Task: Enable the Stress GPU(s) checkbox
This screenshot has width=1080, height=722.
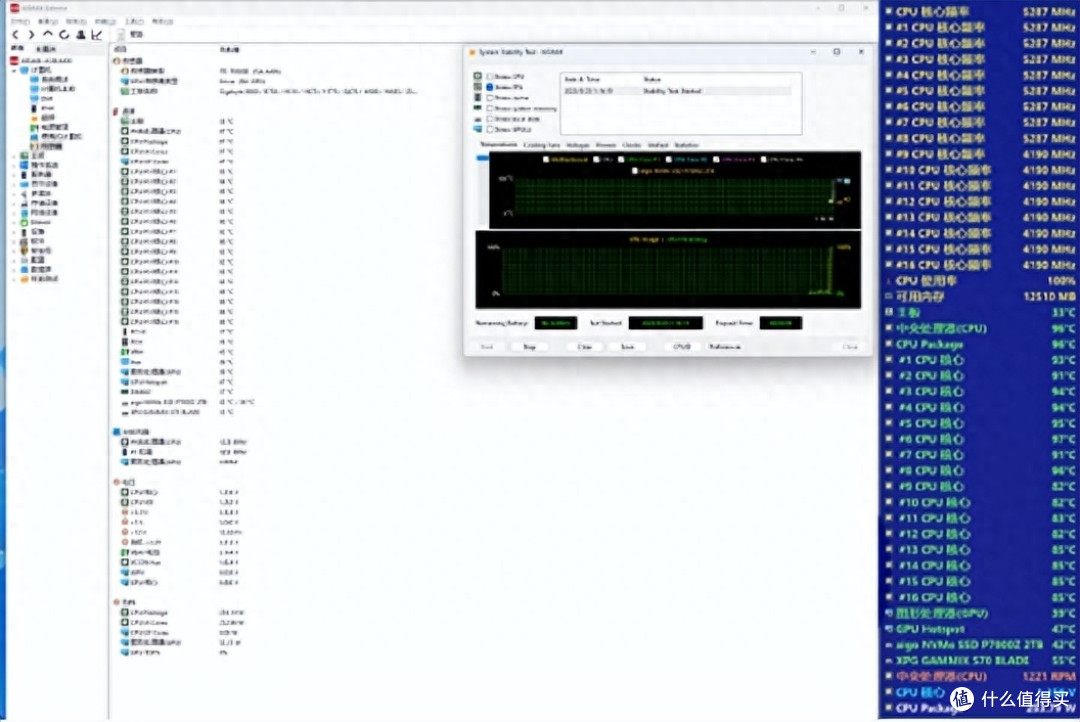Action: [x=490, y=129]
